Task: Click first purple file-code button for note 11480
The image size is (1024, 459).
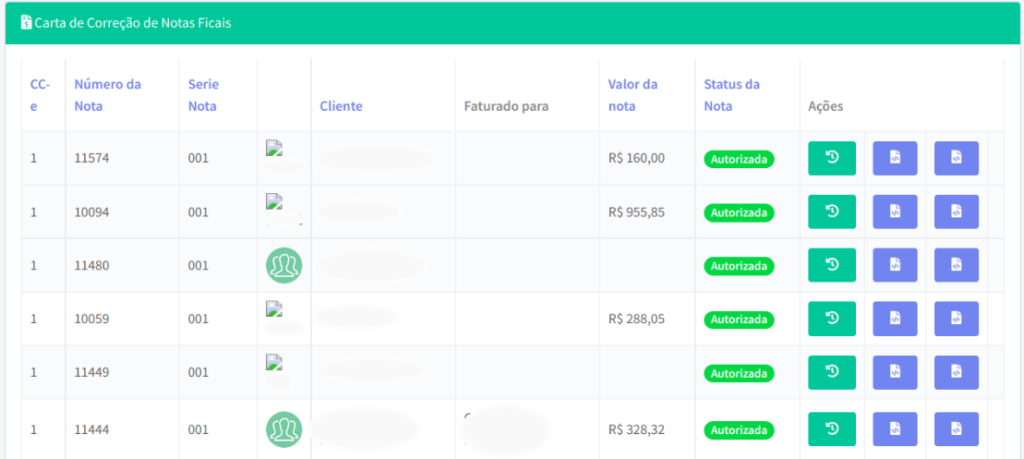Action: coord(895,265)
